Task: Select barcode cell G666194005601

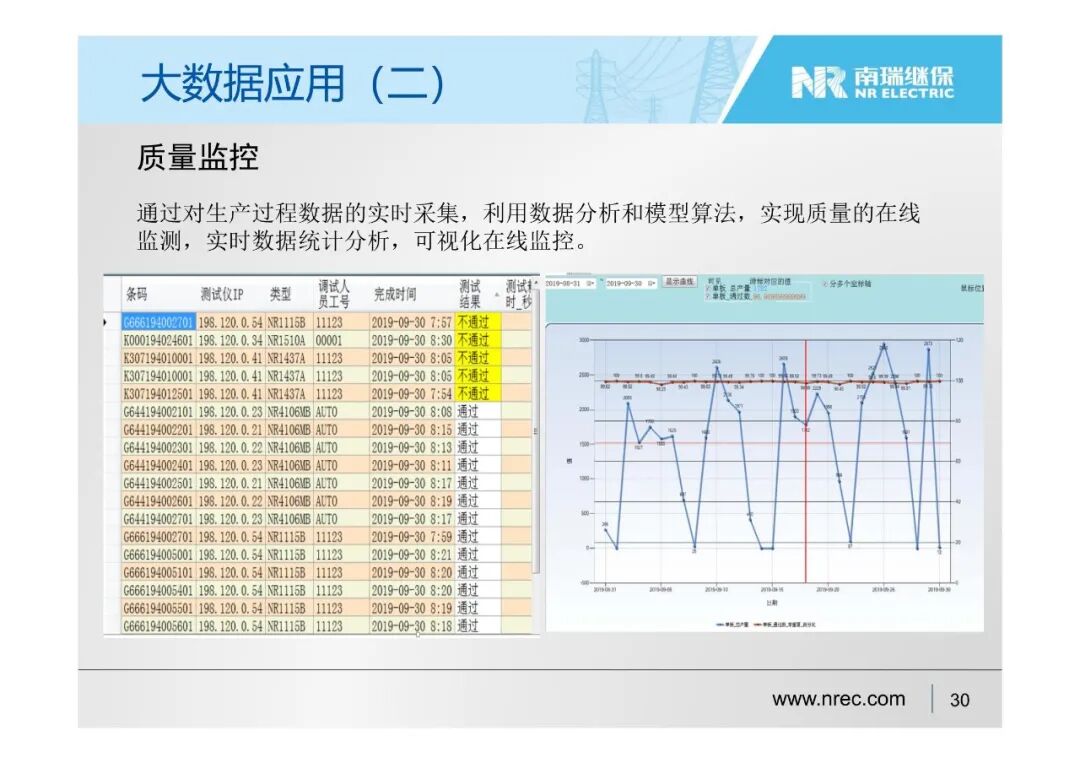Action: pyautogui.click(x=158, y=627)
